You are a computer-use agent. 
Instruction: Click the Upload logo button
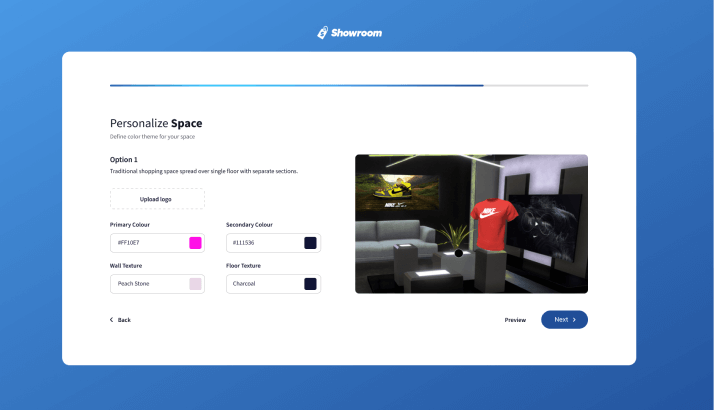tap(157, 199)
